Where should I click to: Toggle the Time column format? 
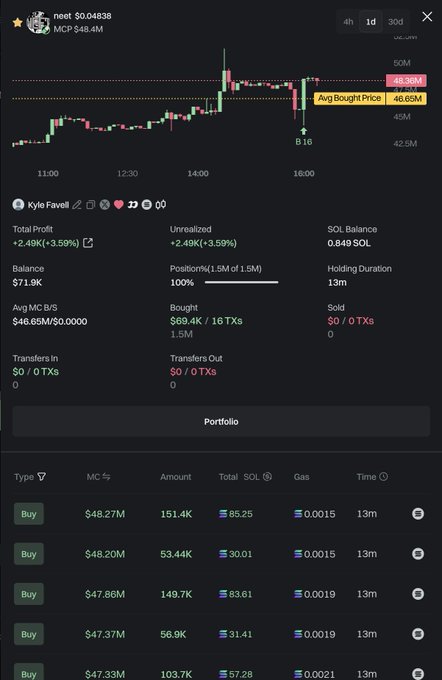click(x=383, y=477)
